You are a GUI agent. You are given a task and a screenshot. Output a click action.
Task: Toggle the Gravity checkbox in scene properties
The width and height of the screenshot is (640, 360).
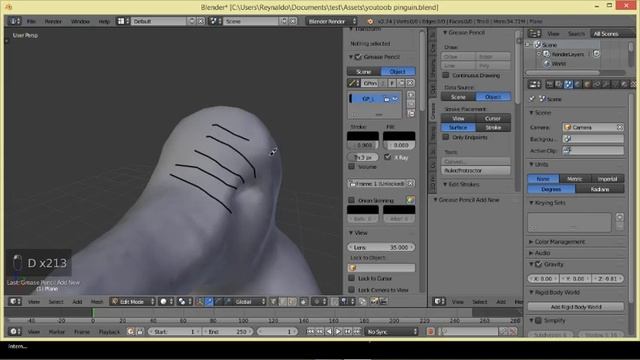539,264
